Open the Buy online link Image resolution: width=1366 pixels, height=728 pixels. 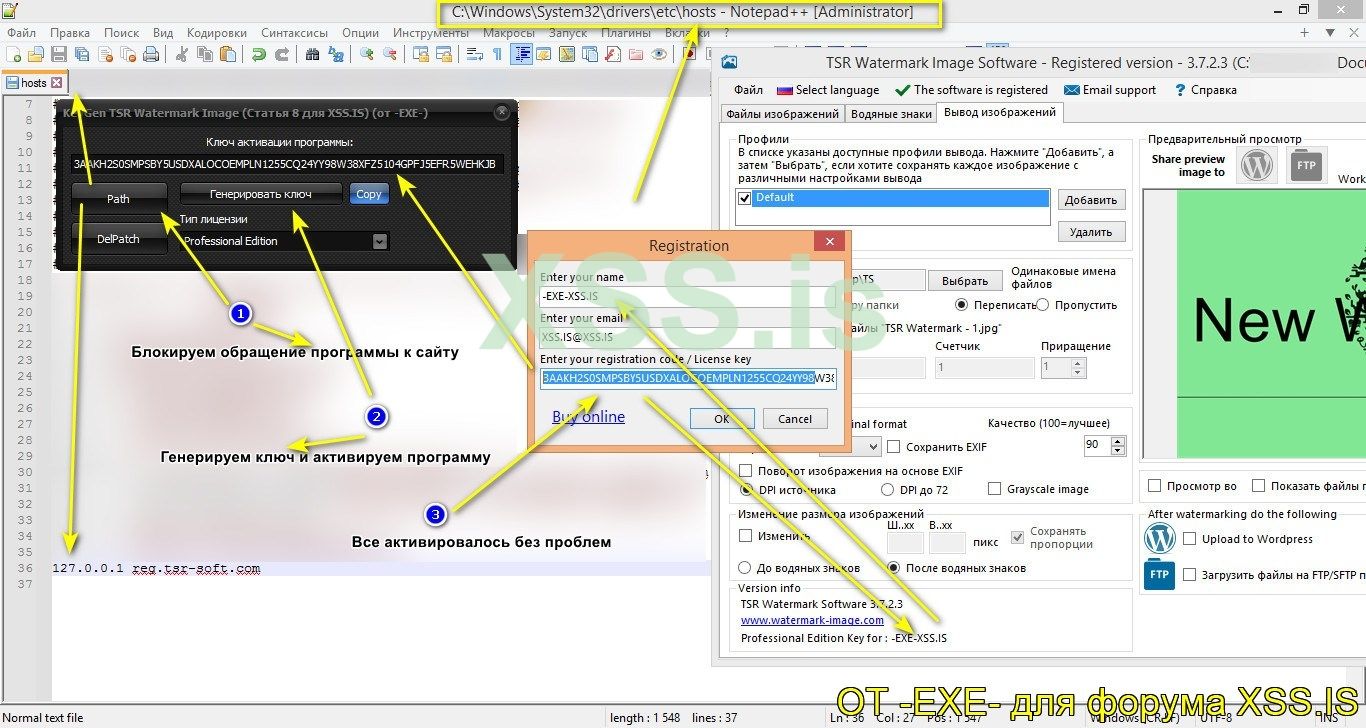pos(588,417)
